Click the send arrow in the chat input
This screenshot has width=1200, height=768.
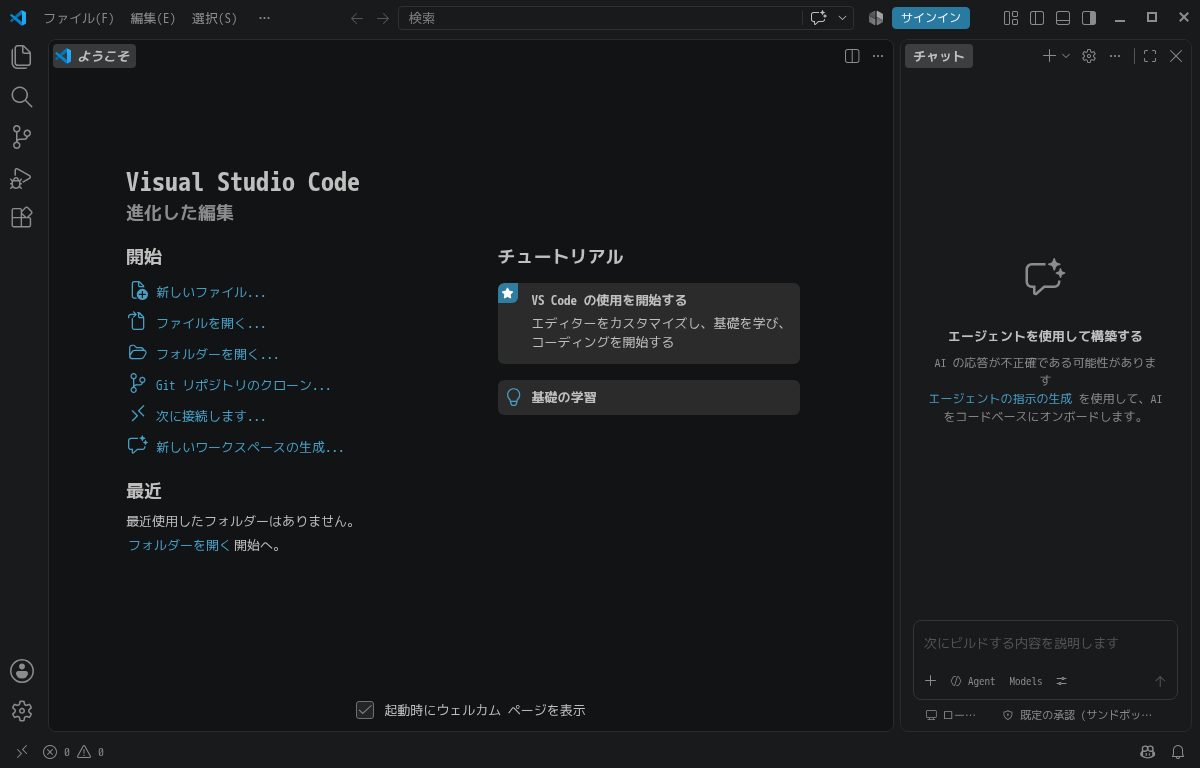click(x=1160, y=681)
